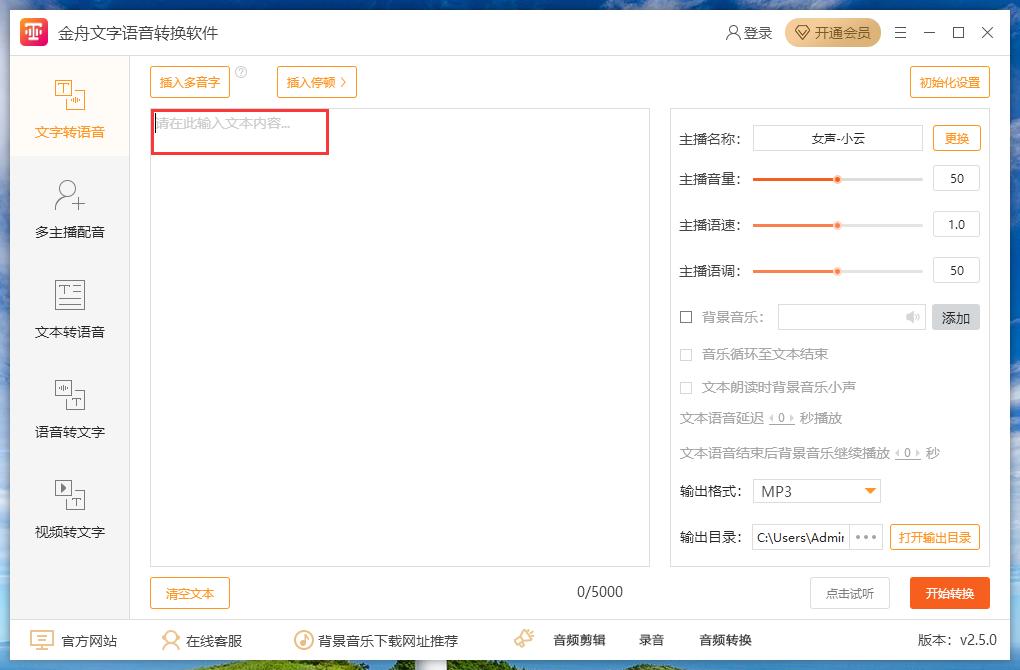This screenshot has width=1020, height=670.
Task: Click the 主播语速 value 1.0 box
Action: (956, 224)
